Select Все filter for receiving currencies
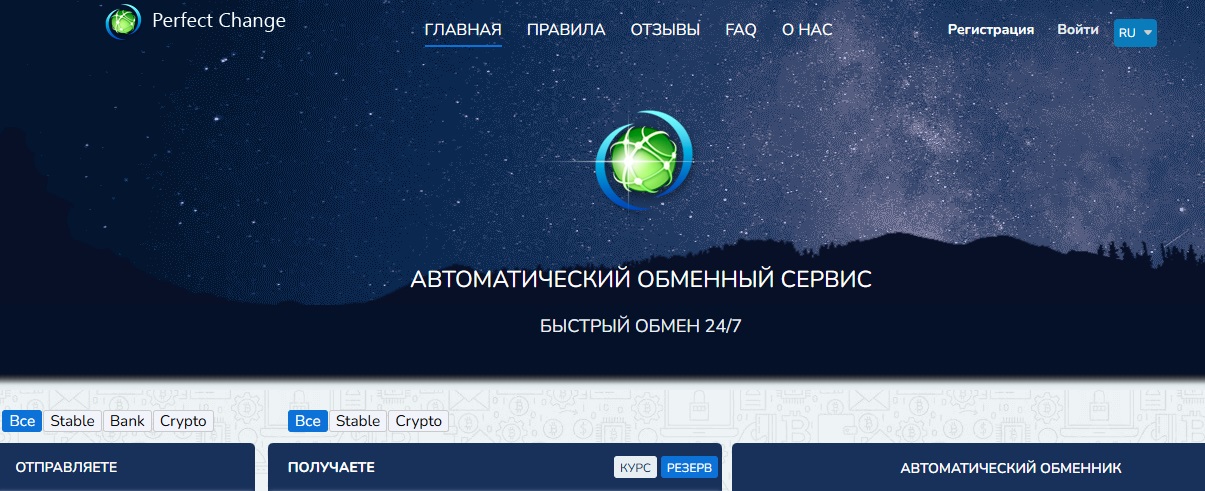The width and height of the screenshot is (1205, 491). [308, 421]
